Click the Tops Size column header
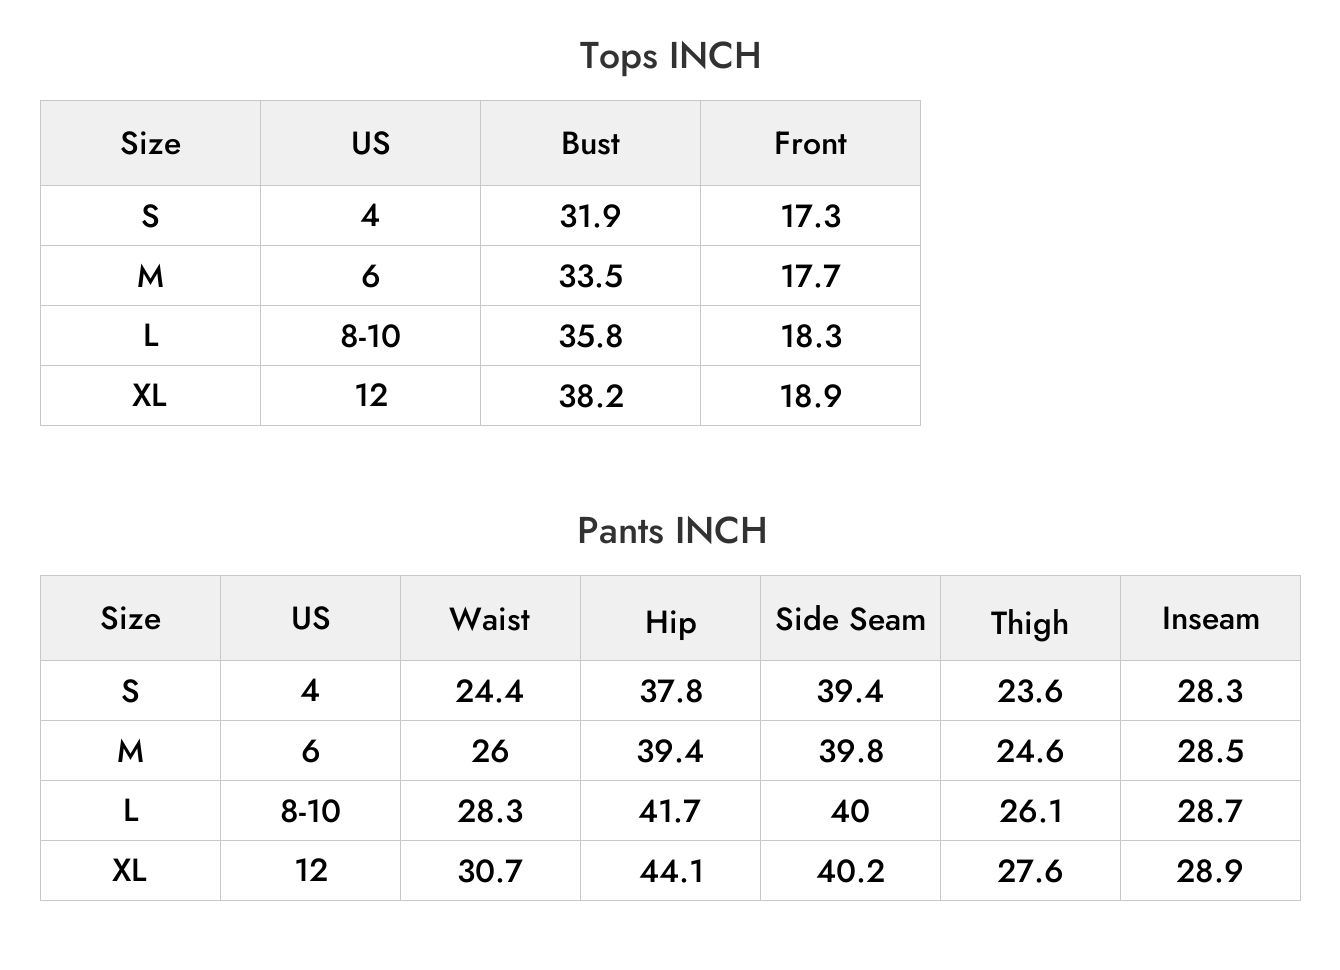This screenshot has width=1340, height=970. point(150,143)
